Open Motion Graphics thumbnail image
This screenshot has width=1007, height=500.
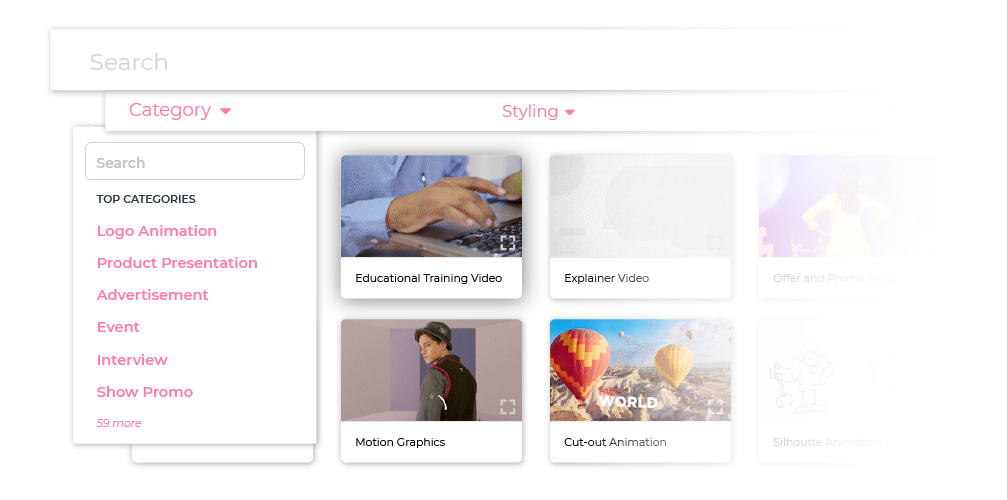click(431, 370)
